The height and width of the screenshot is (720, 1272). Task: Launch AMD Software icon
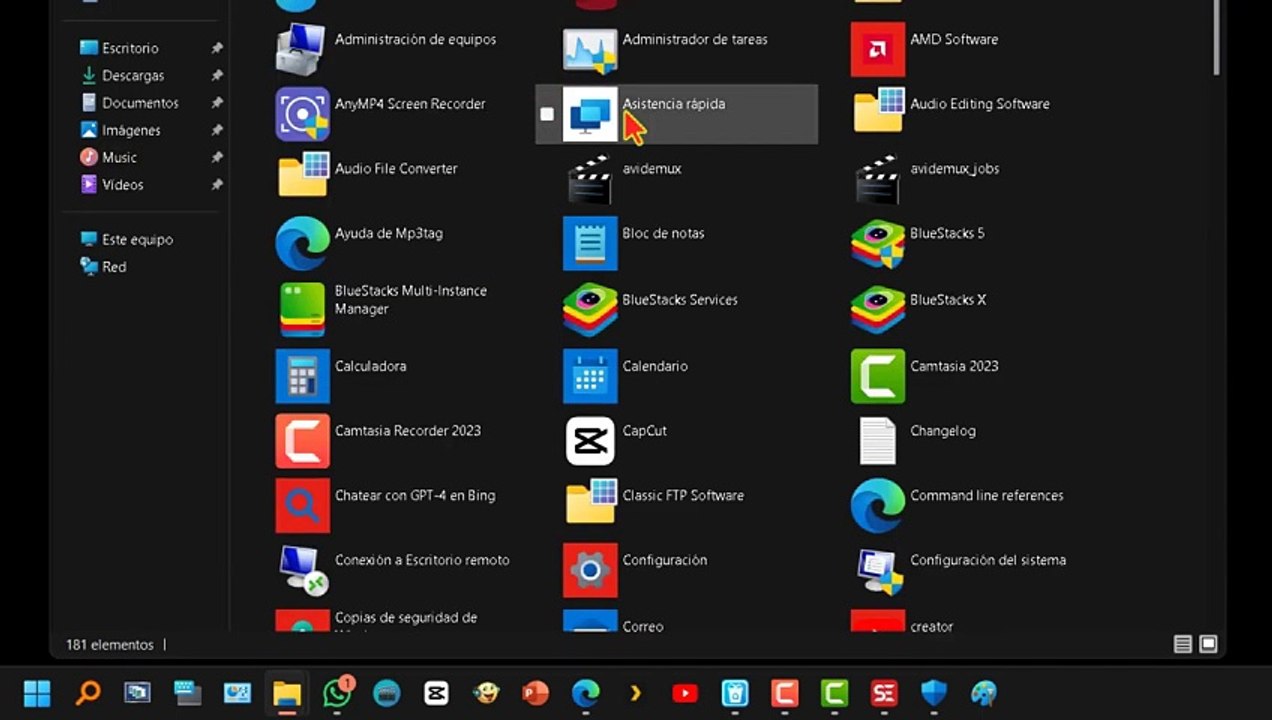click(877, 49)
